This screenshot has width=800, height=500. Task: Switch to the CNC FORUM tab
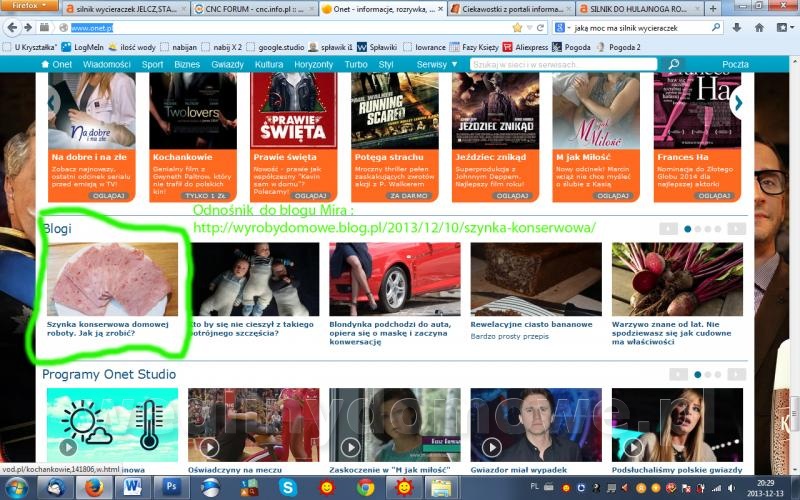point(255,9)
